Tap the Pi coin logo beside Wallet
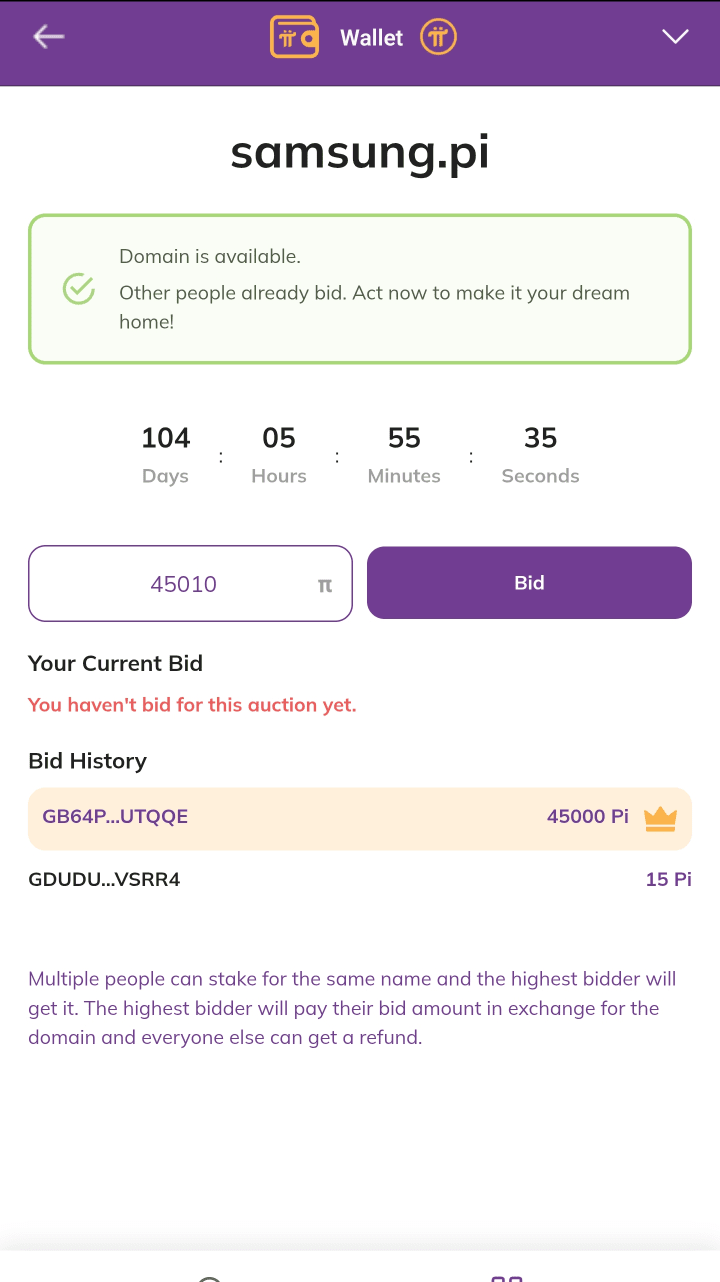 click(x=438, y=37)
